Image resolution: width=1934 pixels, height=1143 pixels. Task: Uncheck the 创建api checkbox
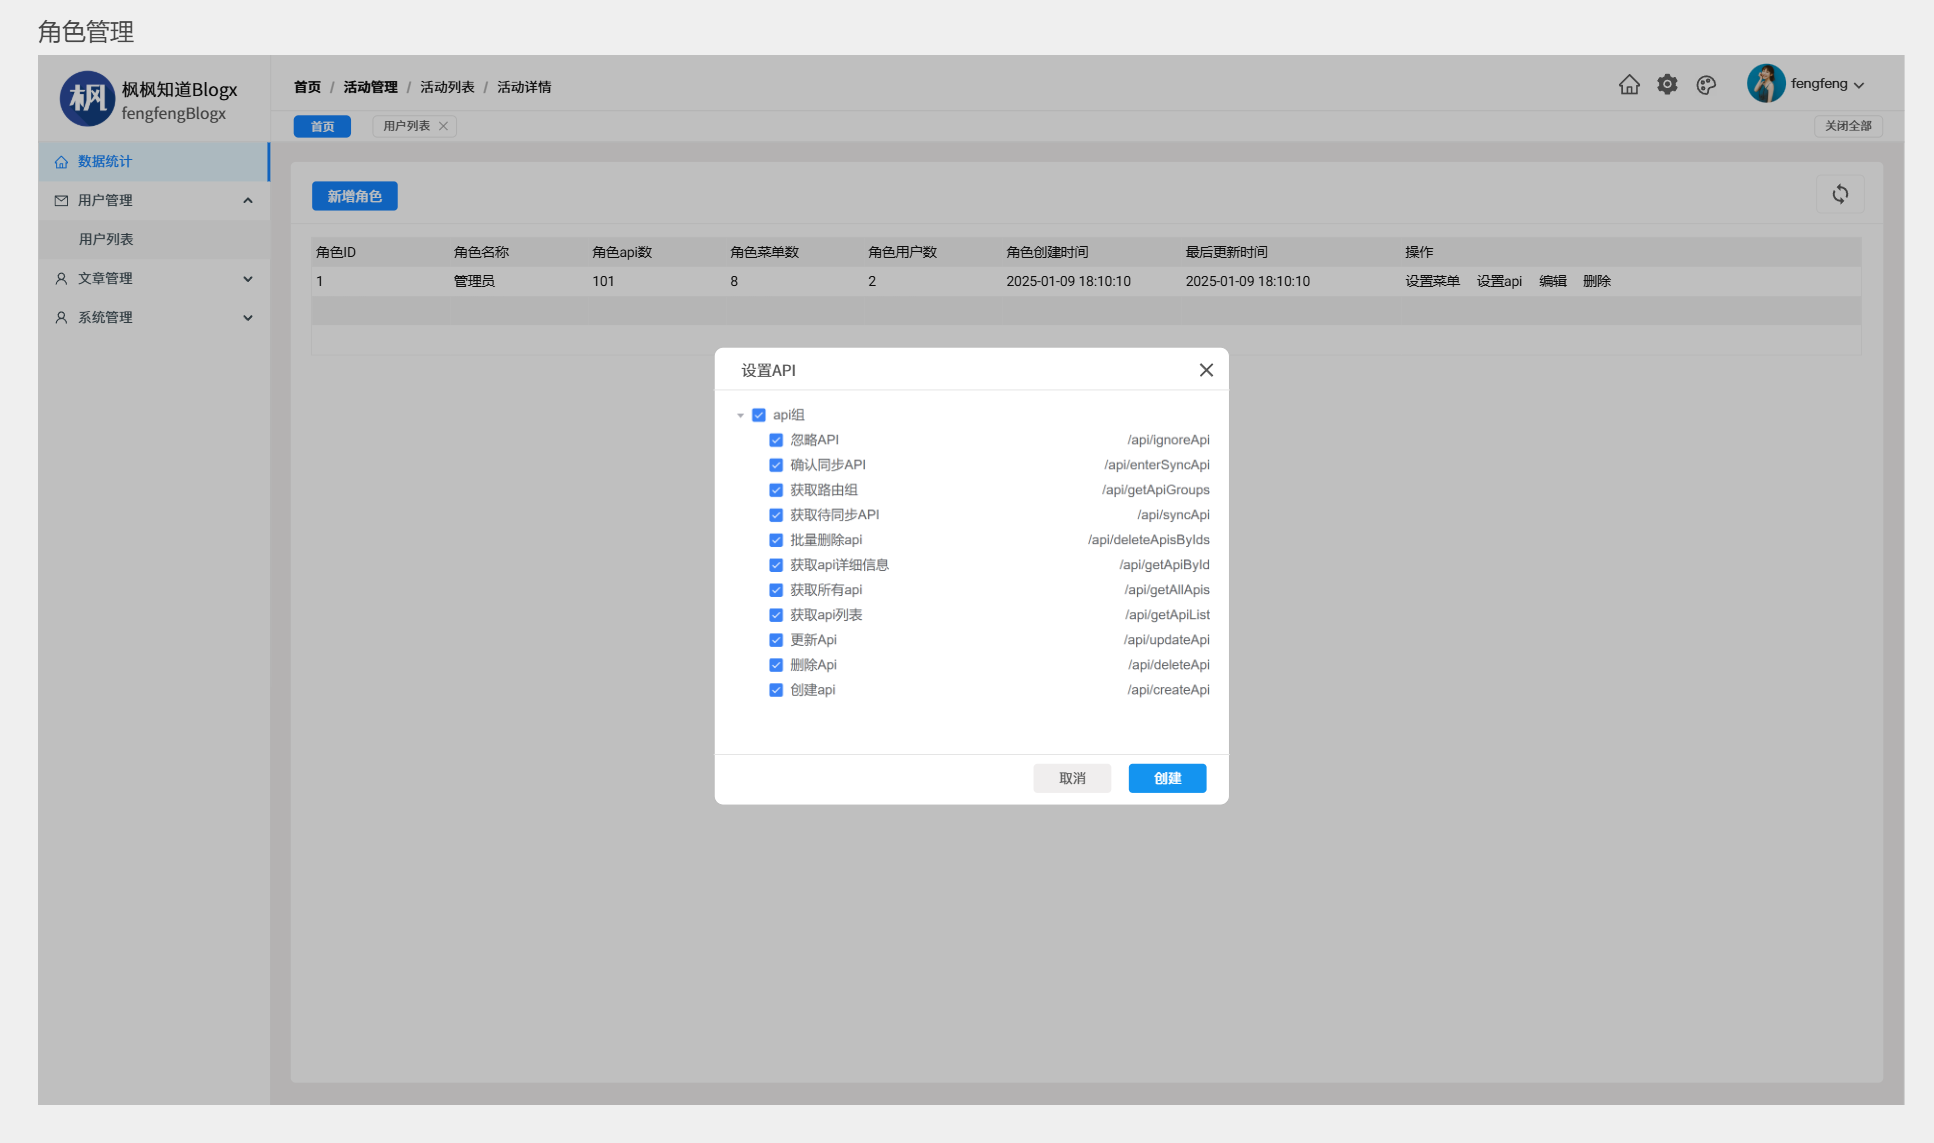click(776, 690)
